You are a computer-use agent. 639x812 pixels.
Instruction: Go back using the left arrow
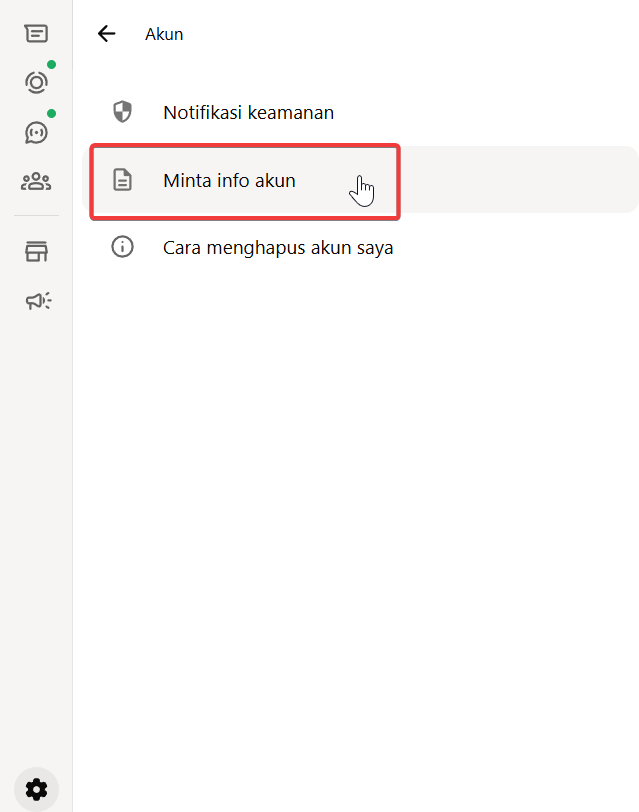click(x=106, y=34)
